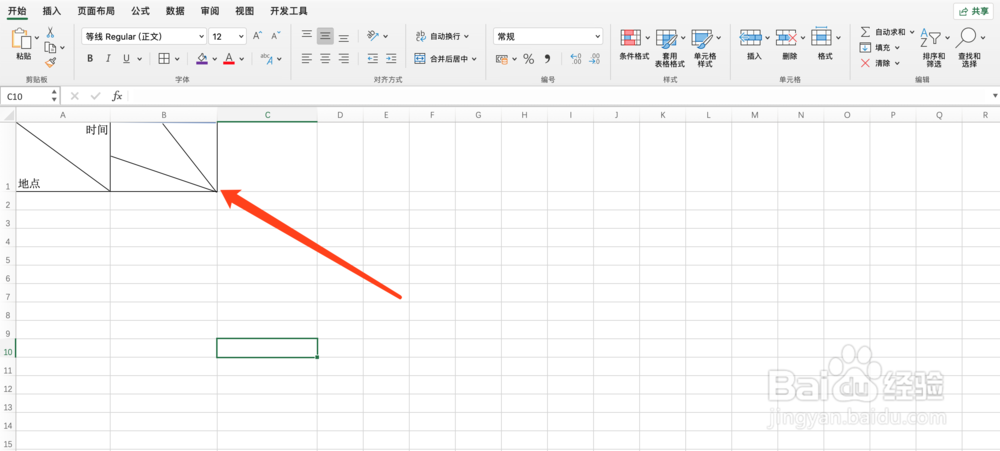Open 排序和筛选 sort and filter
The image size is (1000, 451).
(934, 48)
